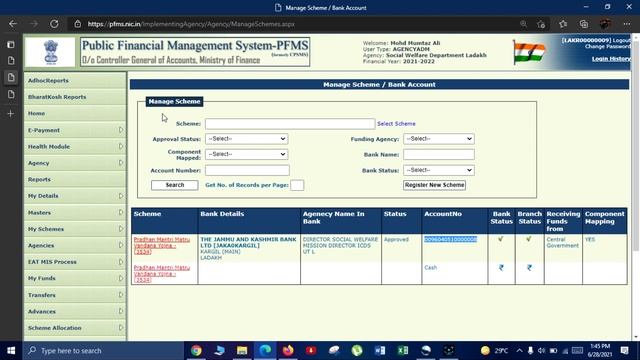Screen dimensions: 640x360
Task: Open File Explorer from the taskbar
Action: pos(242,351)
